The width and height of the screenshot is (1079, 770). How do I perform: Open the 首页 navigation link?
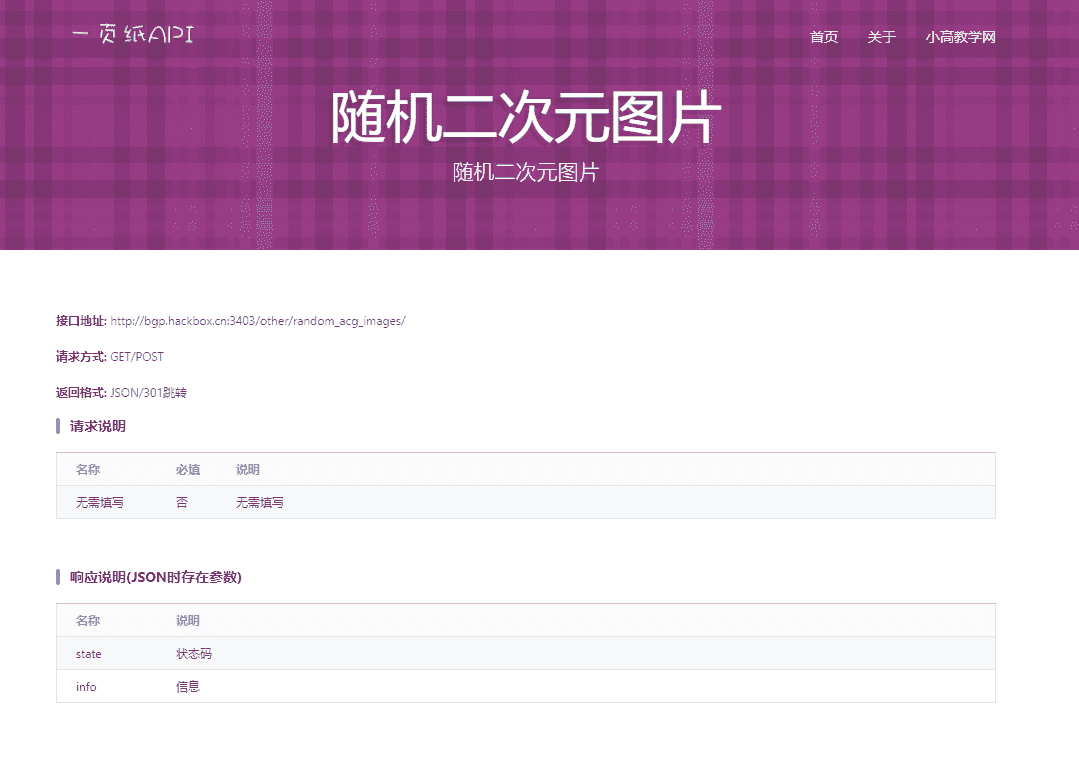pos(823,38)
